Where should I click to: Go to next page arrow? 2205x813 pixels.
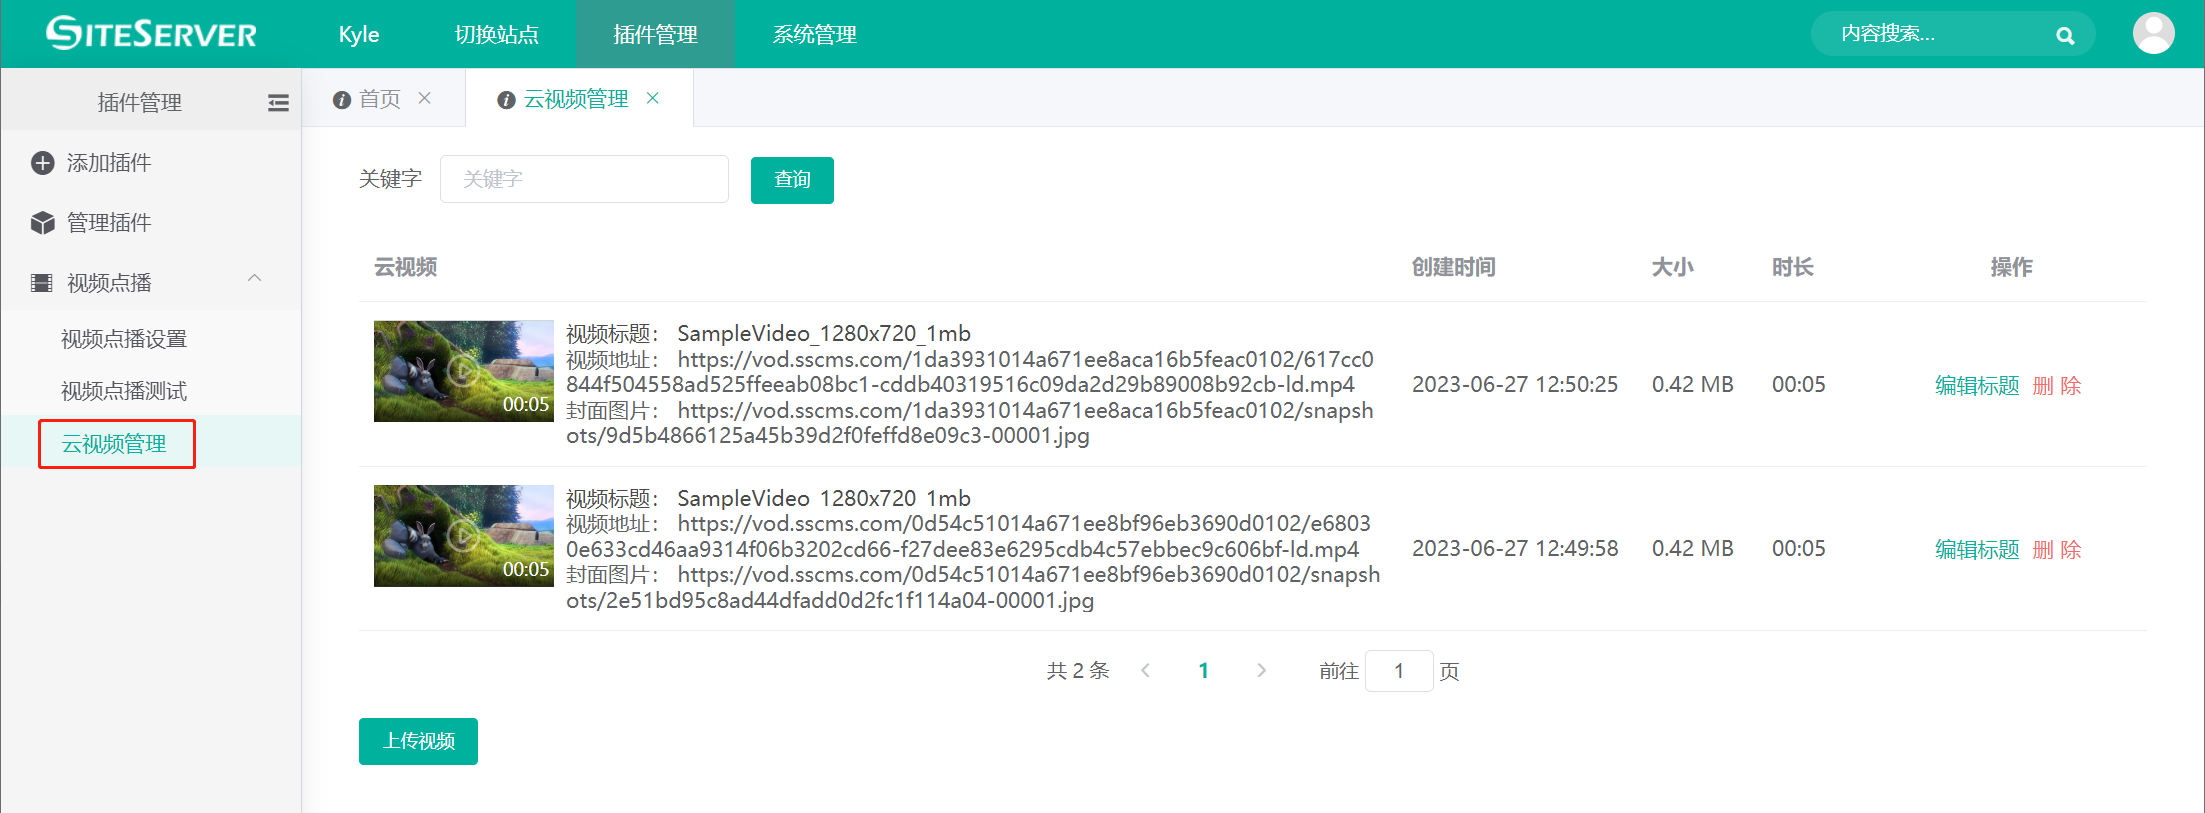1261,671
